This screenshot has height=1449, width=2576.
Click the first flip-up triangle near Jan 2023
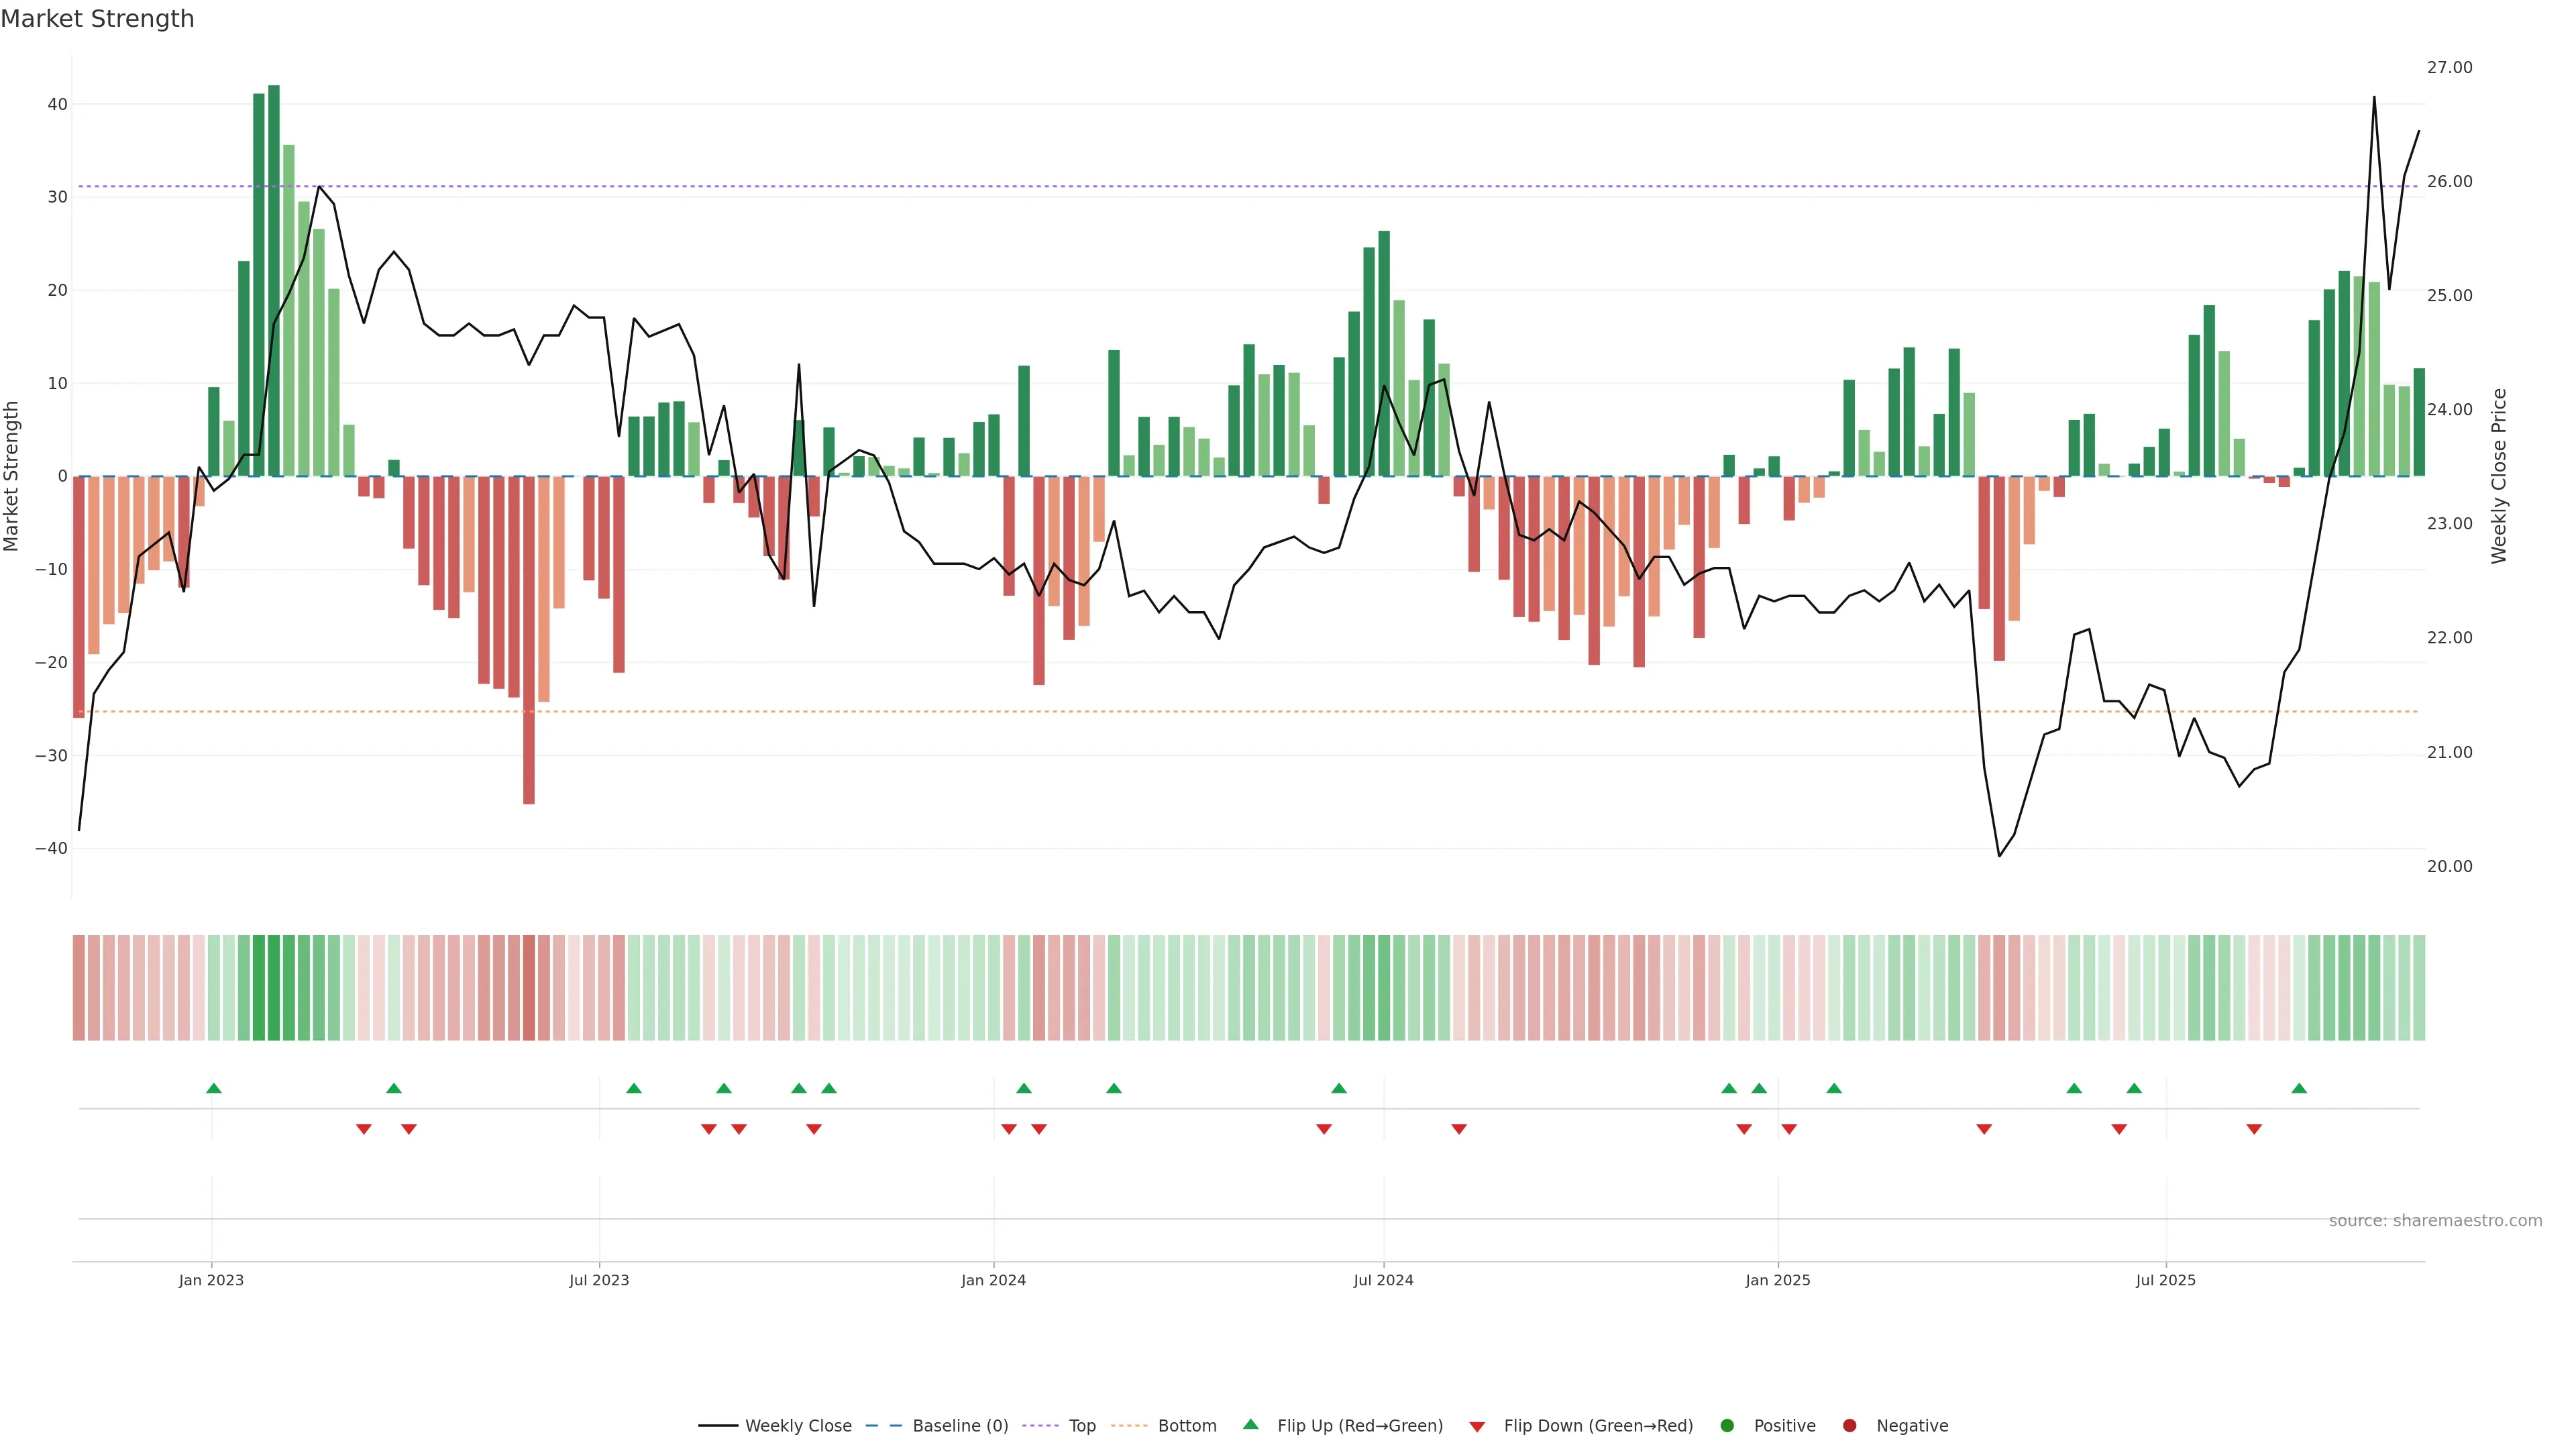pyautogui.click(x=213, y=1088)
